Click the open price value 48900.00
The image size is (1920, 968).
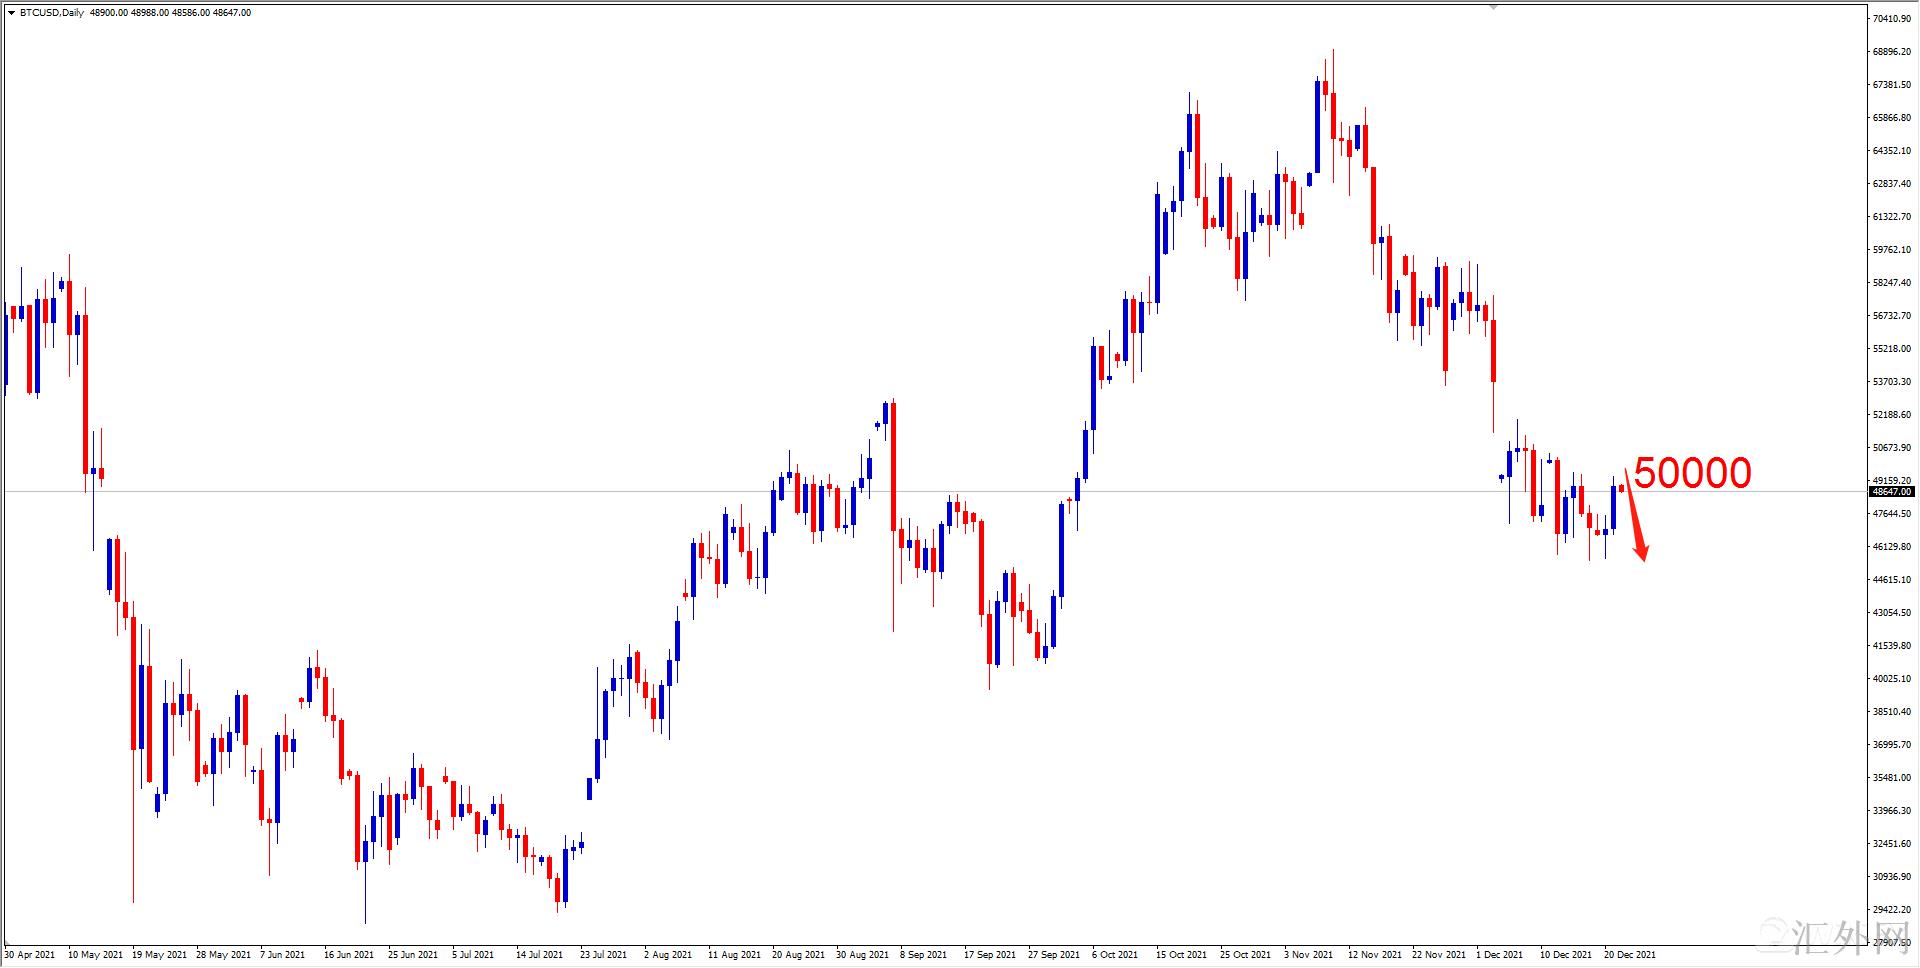point(108,13)
